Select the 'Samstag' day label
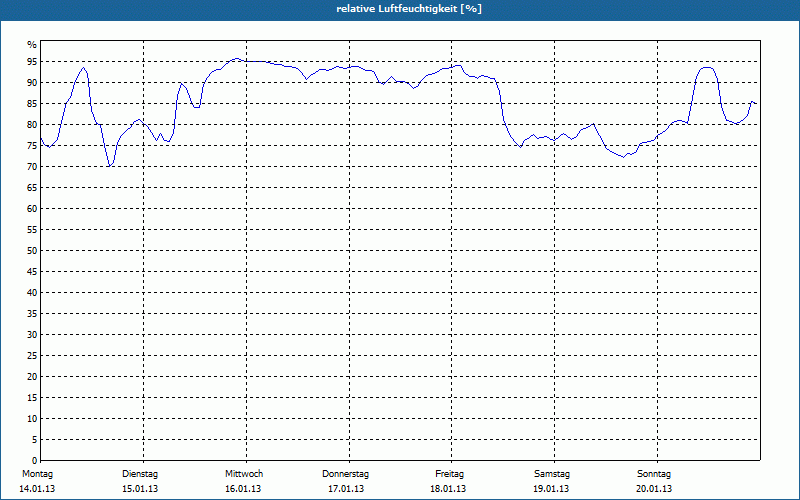Image resolution: width=800 pixels, height=500 pixels. (x=552, y=474)
